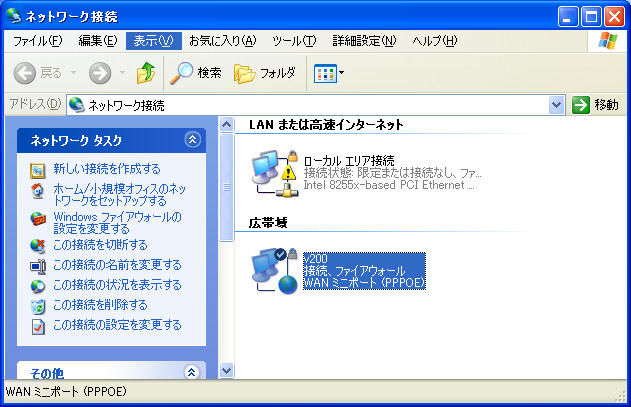Open the フォルダ pane toolbar button

[x=265, y=73]
